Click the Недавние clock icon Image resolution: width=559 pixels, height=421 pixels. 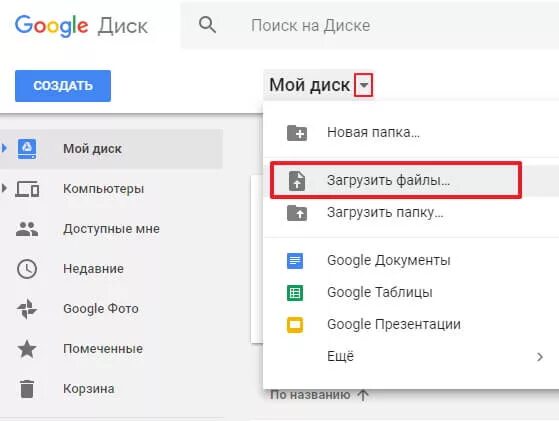(x=27, y=269)
